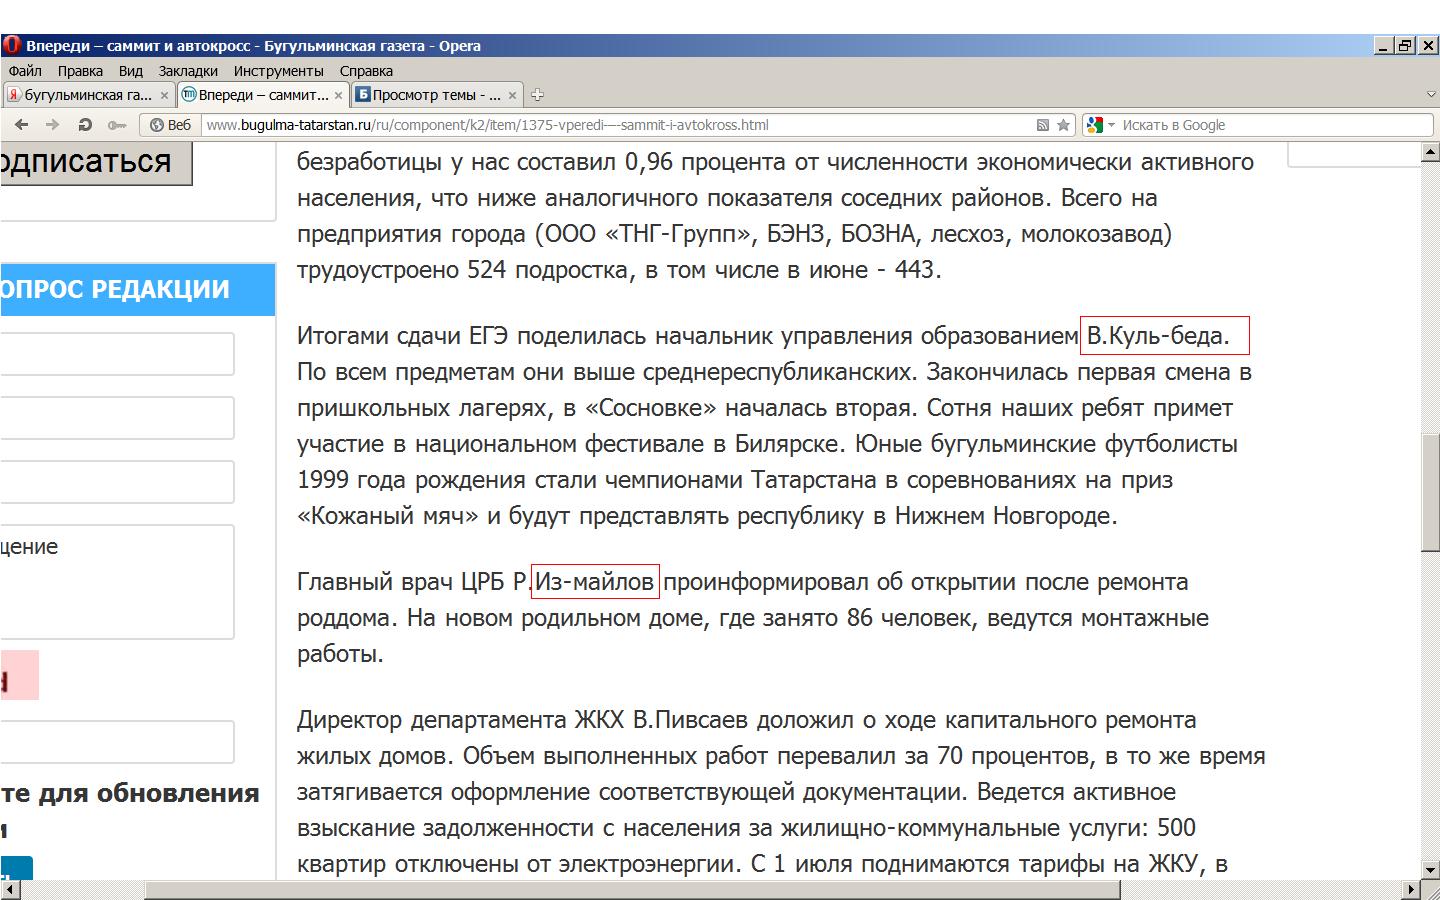Click the text ООО «ТНГ-Групп»
The image size is (1440, 900).
point(646,234)
